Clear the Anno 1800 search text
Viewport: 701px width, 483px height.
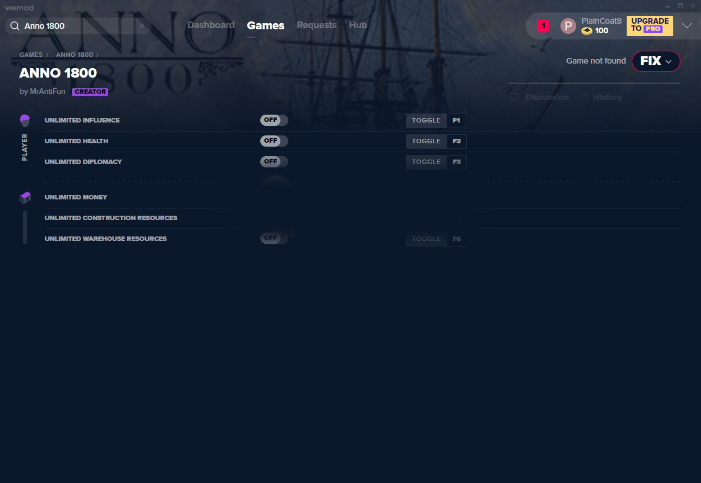142,26
